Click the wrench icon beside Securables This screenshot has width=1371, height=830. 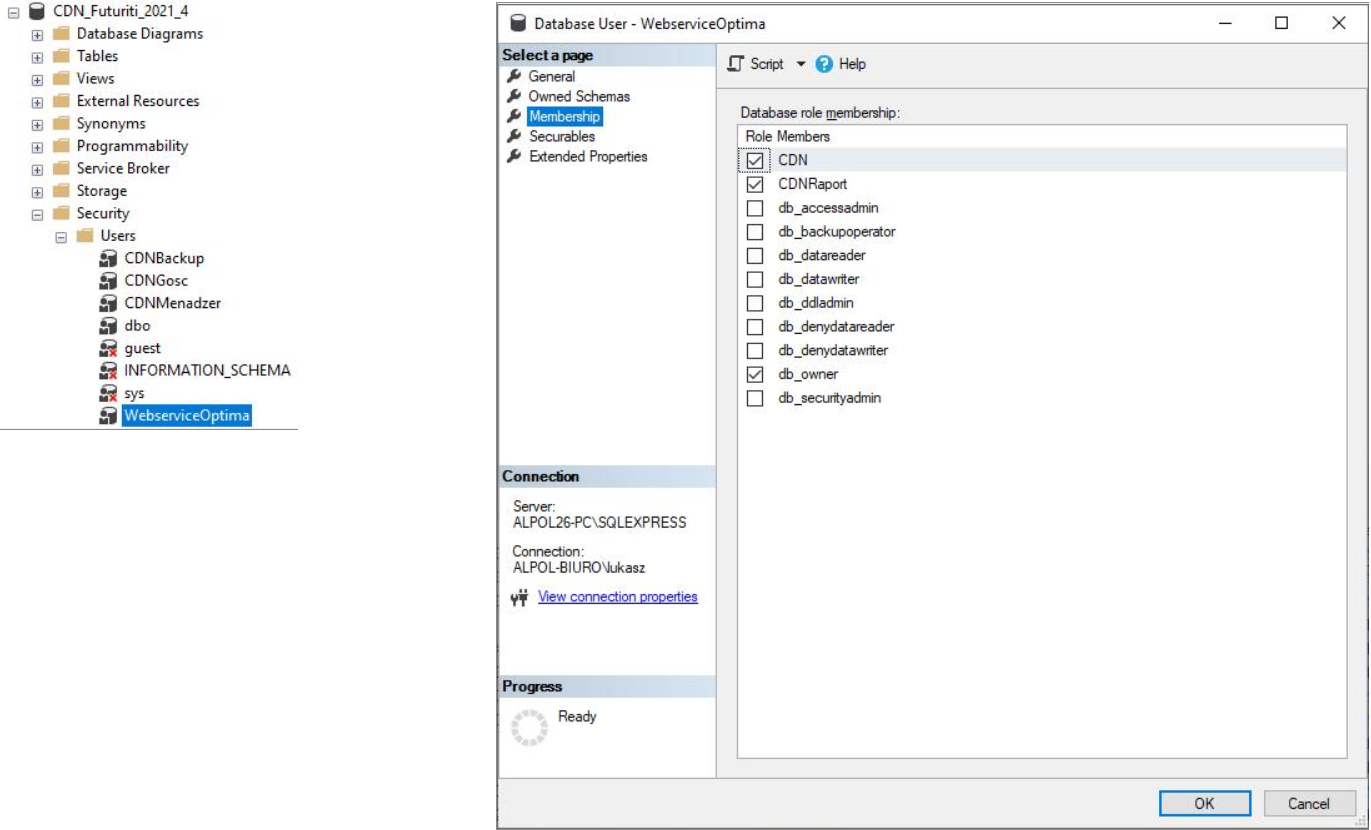pos(515,136)
